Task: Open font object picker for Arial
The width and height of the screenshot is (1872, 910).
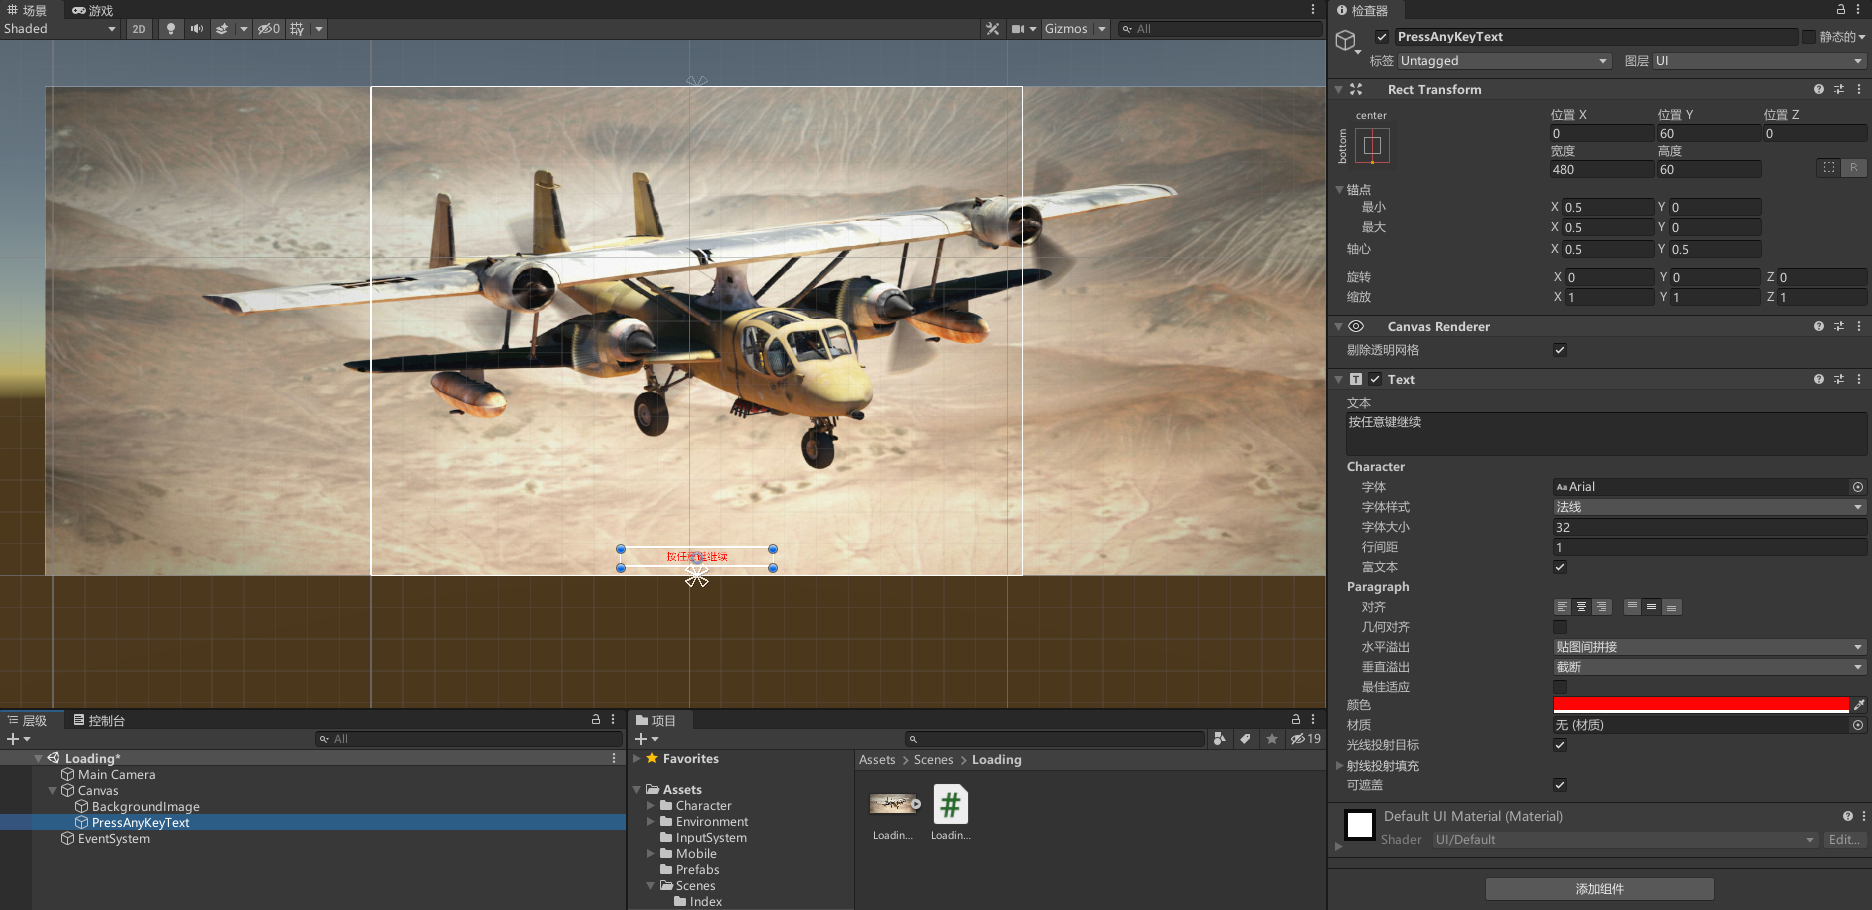Action: pos(1858,487)
